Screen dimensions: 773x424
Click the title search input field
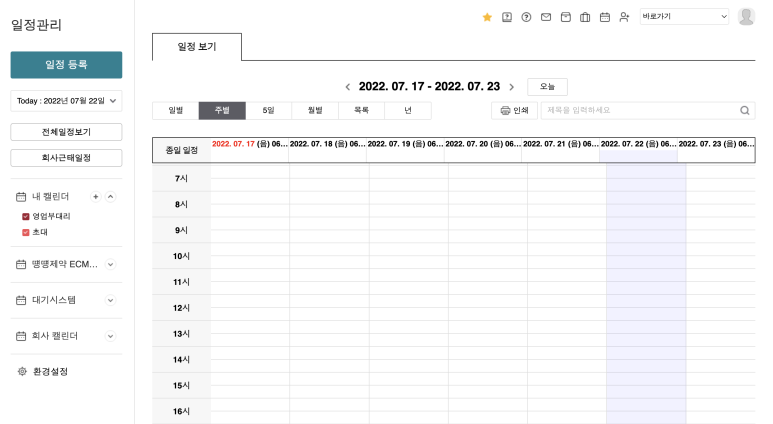pos(640,111)
